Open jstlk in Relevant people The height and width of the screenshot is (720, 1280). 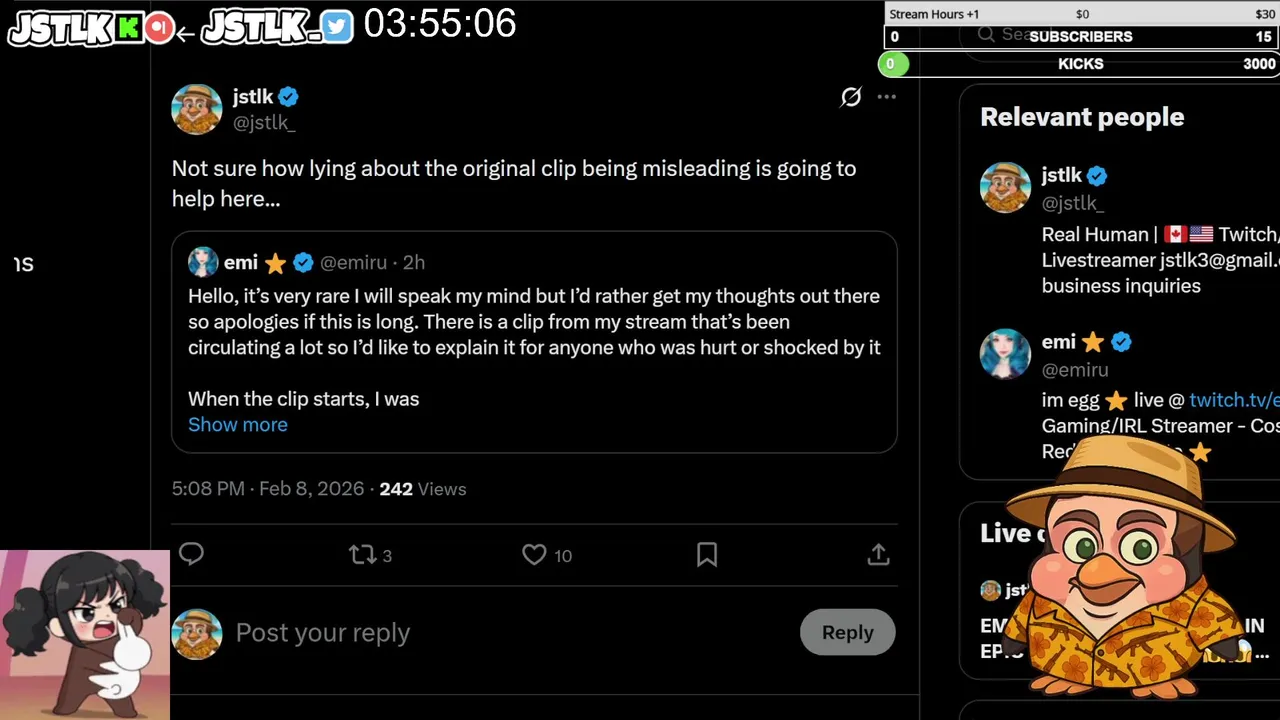(1061, 175)
